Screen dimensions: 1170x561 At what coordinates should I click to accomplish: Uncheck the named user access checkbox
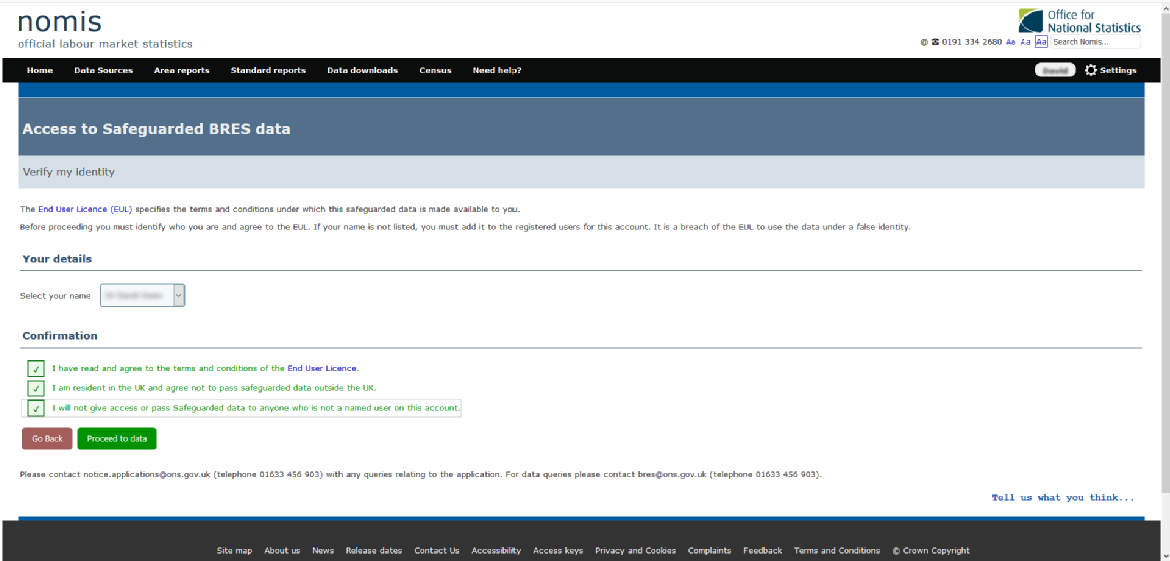point(36,408)
